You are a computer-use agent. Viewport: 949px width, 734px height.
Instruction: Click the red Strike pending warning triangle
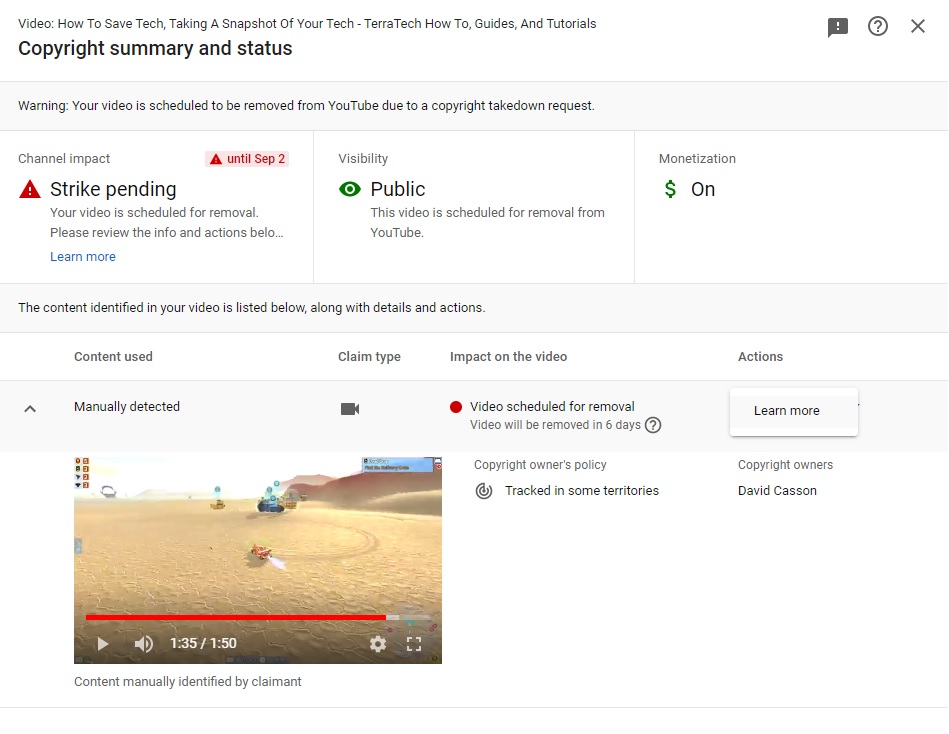point(30,189)
